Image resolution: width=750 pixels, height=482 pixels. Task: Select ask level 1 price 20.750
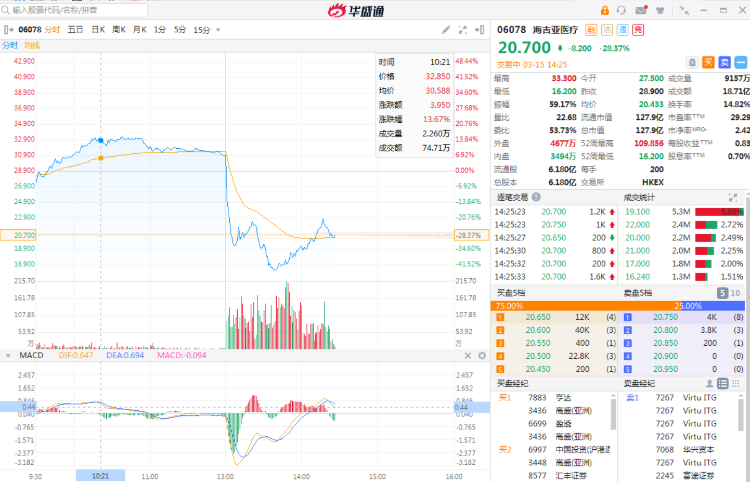tap(665, 317)
